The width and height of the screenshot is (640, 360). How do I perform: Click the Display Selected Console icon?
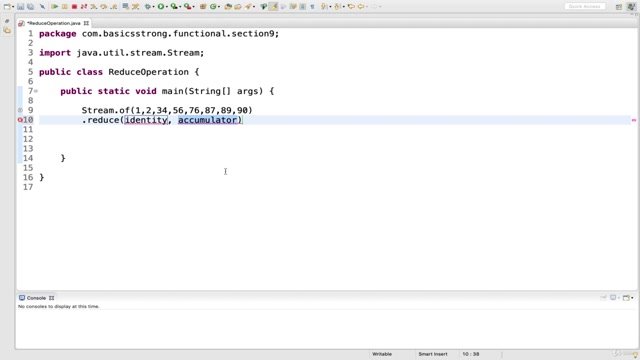pyautogui.click(x=613, y=298)
